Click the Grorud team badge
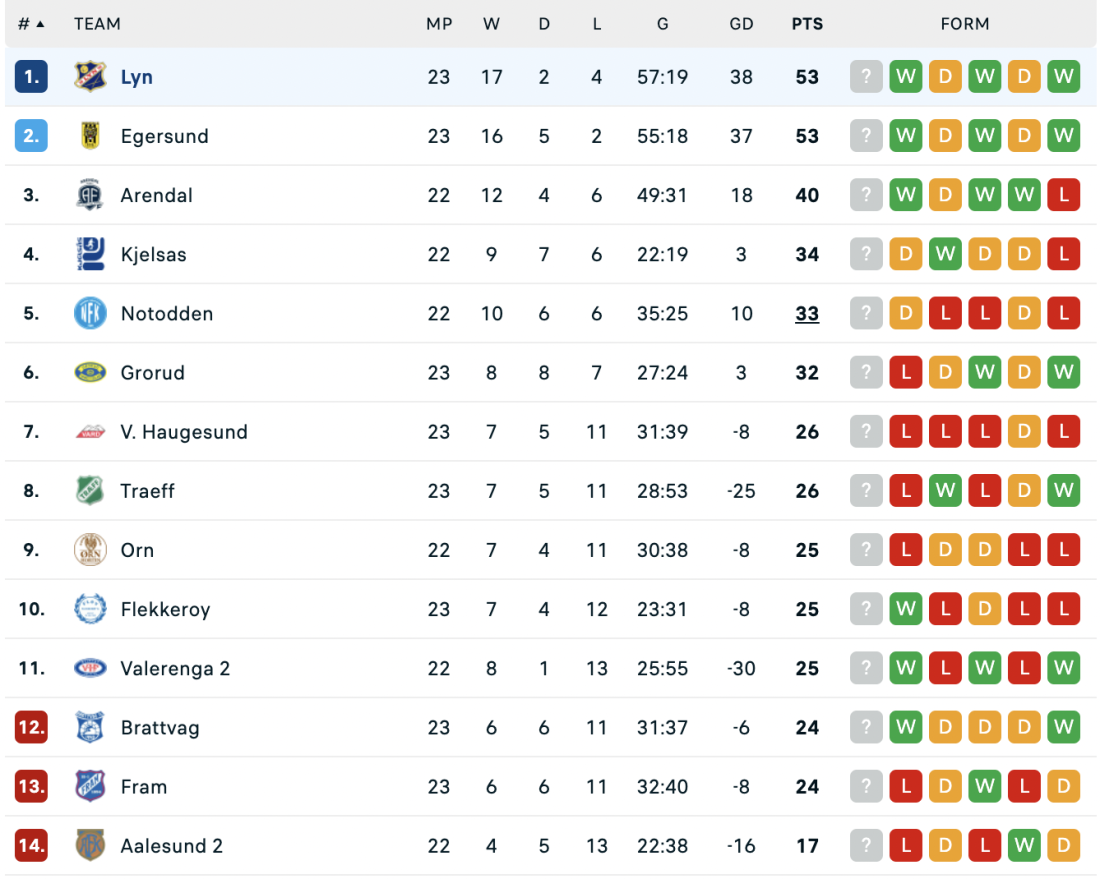The width and height of the screenshot is (1100, 879). click(x=90, y=372)
